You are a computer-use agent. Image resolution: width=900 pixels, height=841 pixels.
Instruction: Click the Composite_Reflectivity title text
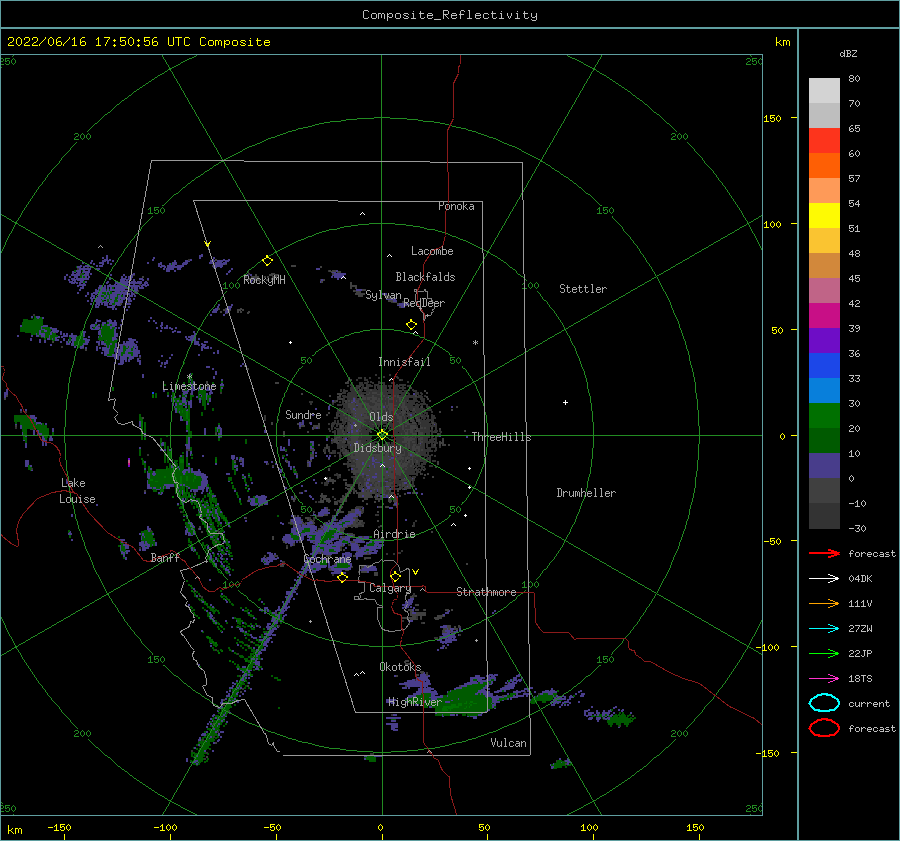click(449, 15)
